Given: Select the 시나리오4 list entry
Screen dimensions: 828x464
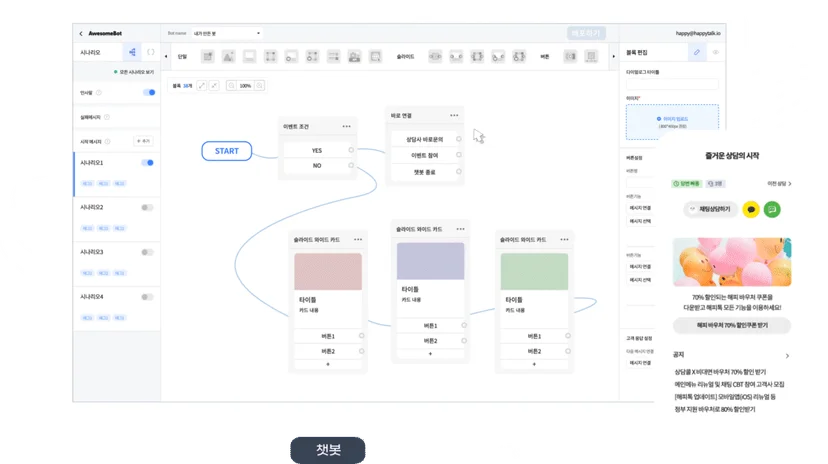Looking at the screenshot, I should tap(117, 309).
